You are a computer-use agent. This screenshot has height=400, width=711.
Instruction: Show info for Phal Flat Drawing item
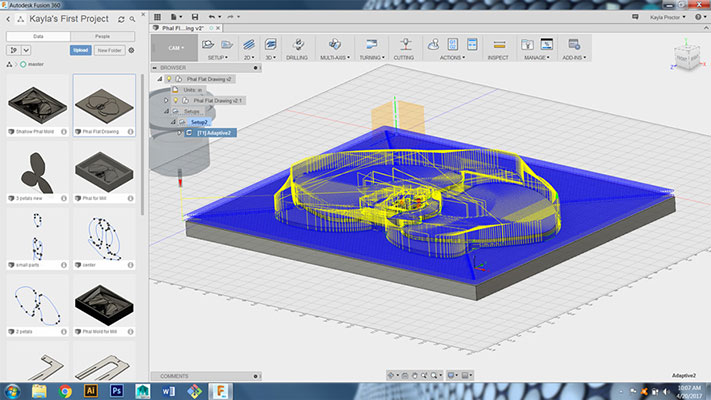[x=131, y=132]
